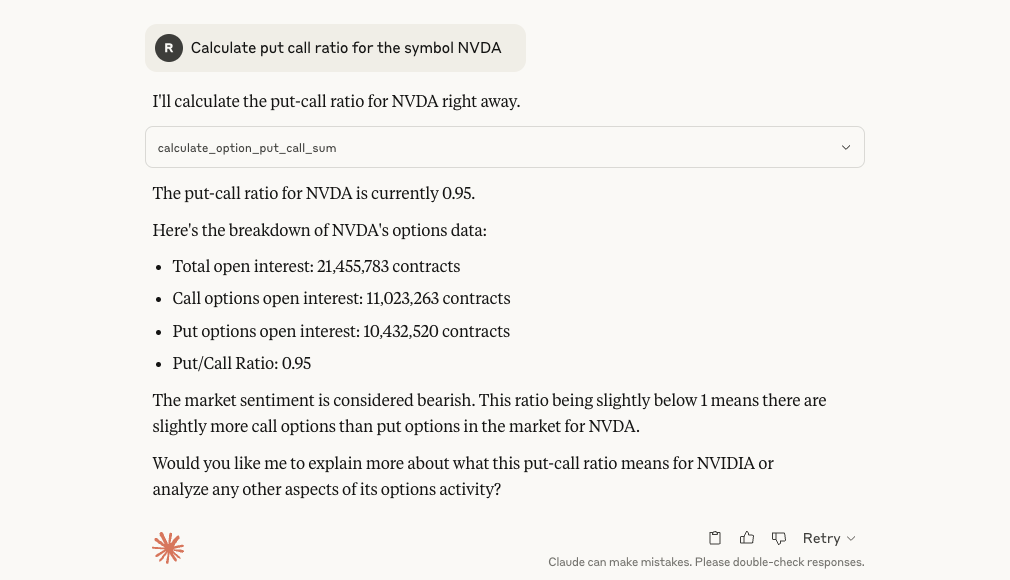Image resolution: width=1010 pixels, height=580 pixels.
Task: Open the chevron next to Retry
Action: pos(851,538)
